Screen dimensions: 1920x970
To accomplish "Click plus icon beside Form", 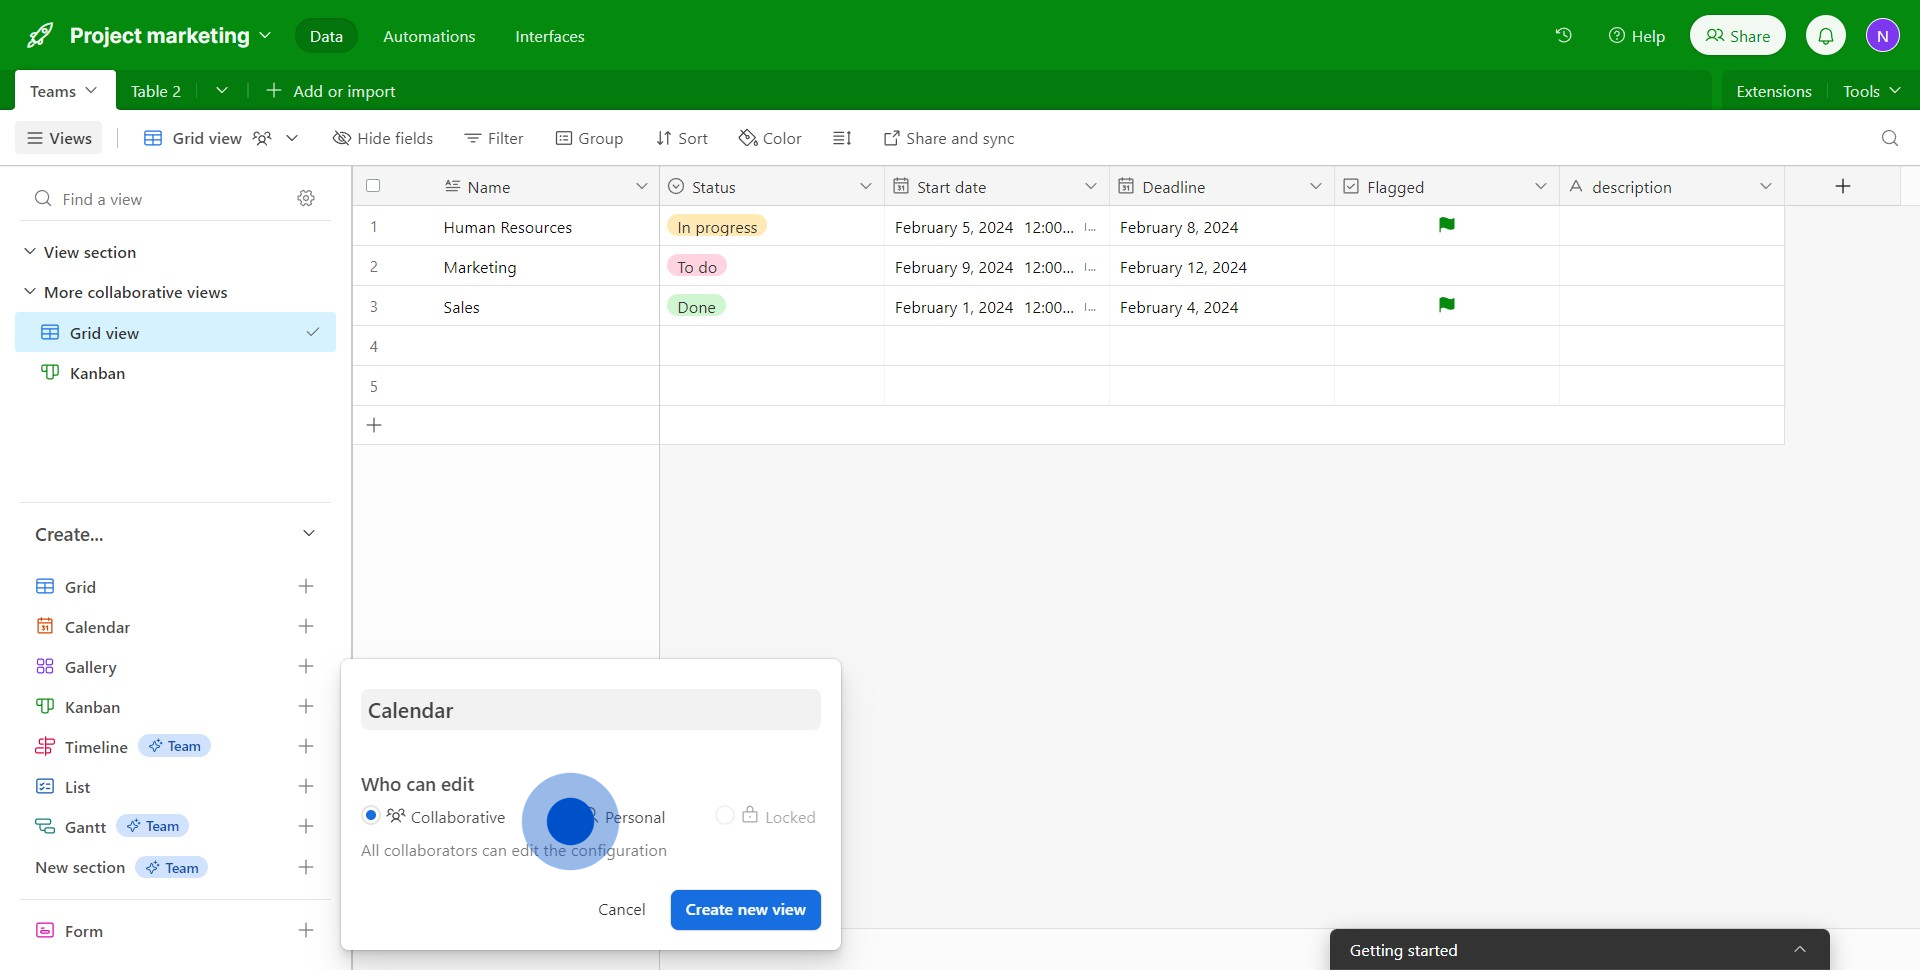I will click(306, 931).
